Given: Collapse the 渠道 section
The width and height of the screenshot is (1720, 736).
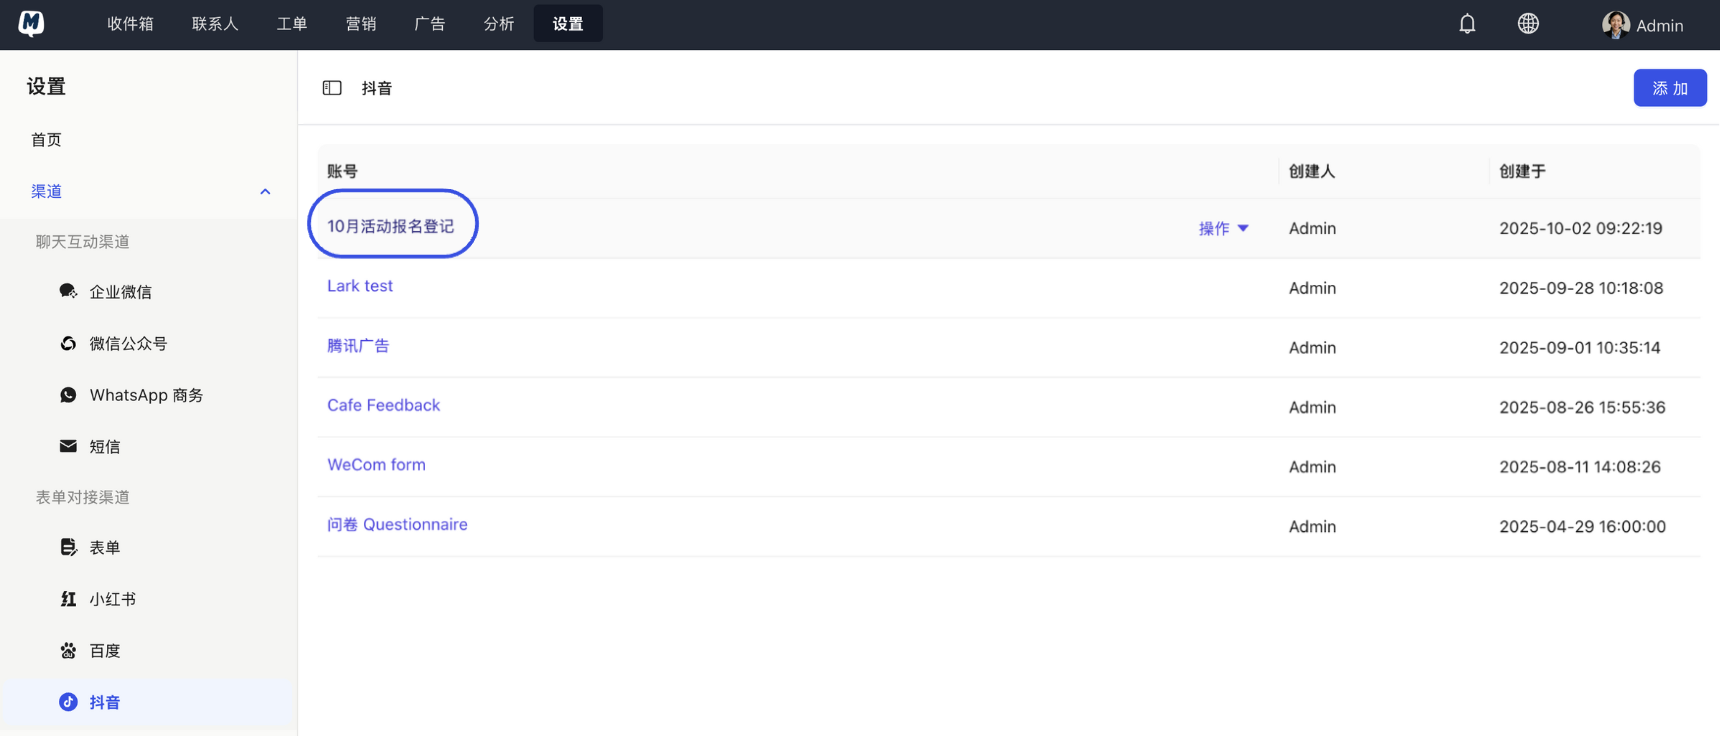Looking at the screenshot, I should tap(265, 192).
